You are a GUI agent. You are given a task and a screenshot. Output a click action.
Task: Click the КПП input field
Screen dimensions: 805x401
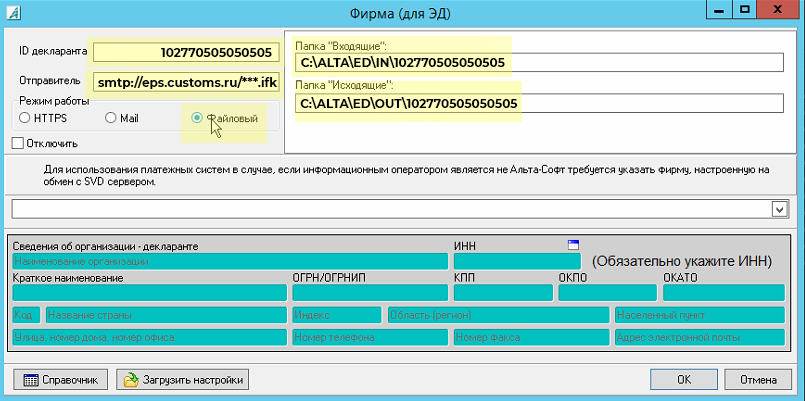point(503,292)
